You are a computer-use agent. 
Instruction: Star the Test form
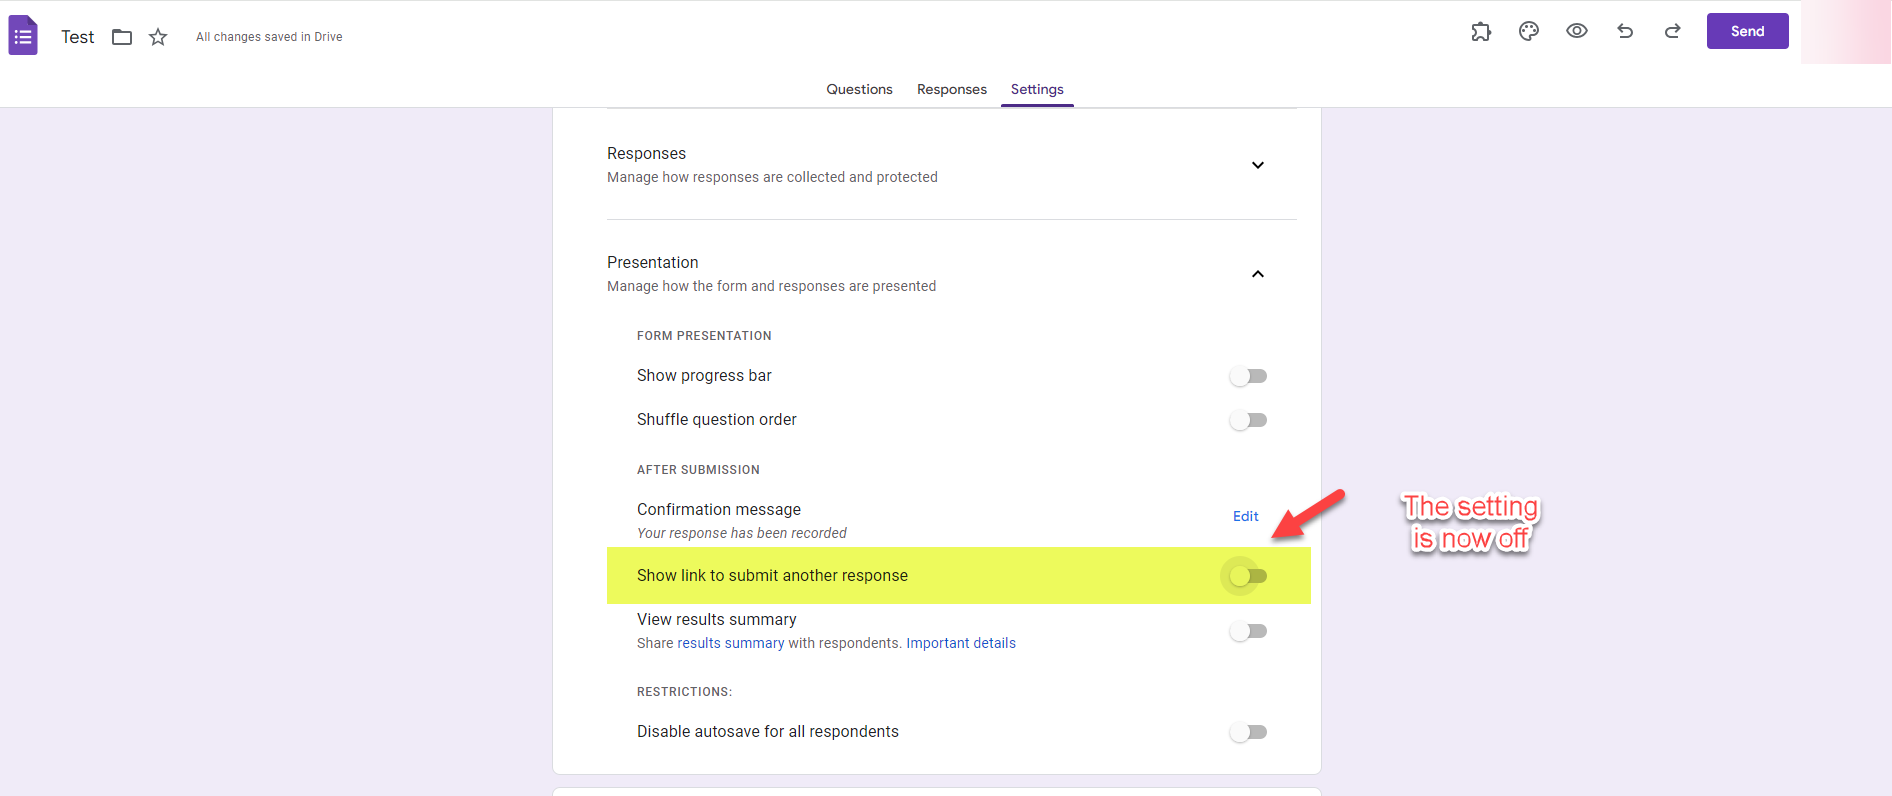pos(158,37)
